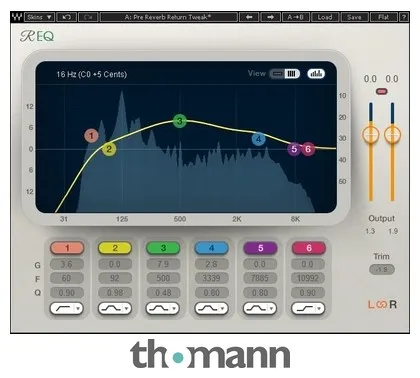Select band 5 node on the EQ graph

click(294, 149)
